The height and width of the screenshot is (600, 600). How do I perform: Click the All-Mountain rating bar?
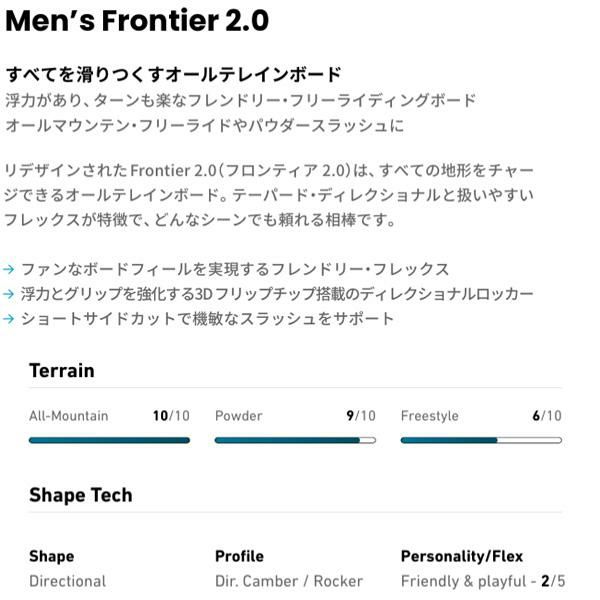tap(109, 440)
